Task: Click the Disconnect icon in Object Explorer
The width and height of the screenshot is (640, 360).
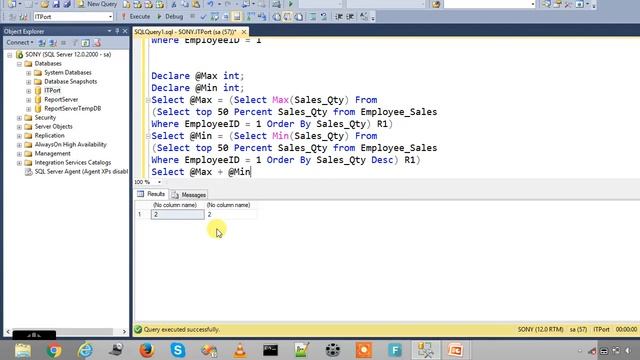Action: [x=53, y=42]
